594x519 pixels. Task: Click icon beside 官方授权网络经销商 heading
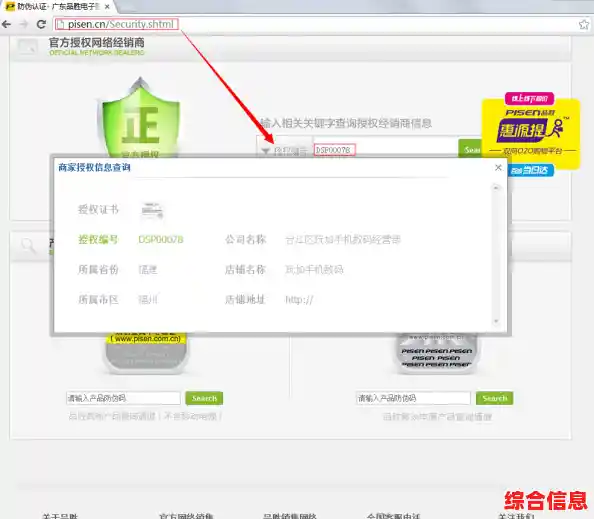28,48
